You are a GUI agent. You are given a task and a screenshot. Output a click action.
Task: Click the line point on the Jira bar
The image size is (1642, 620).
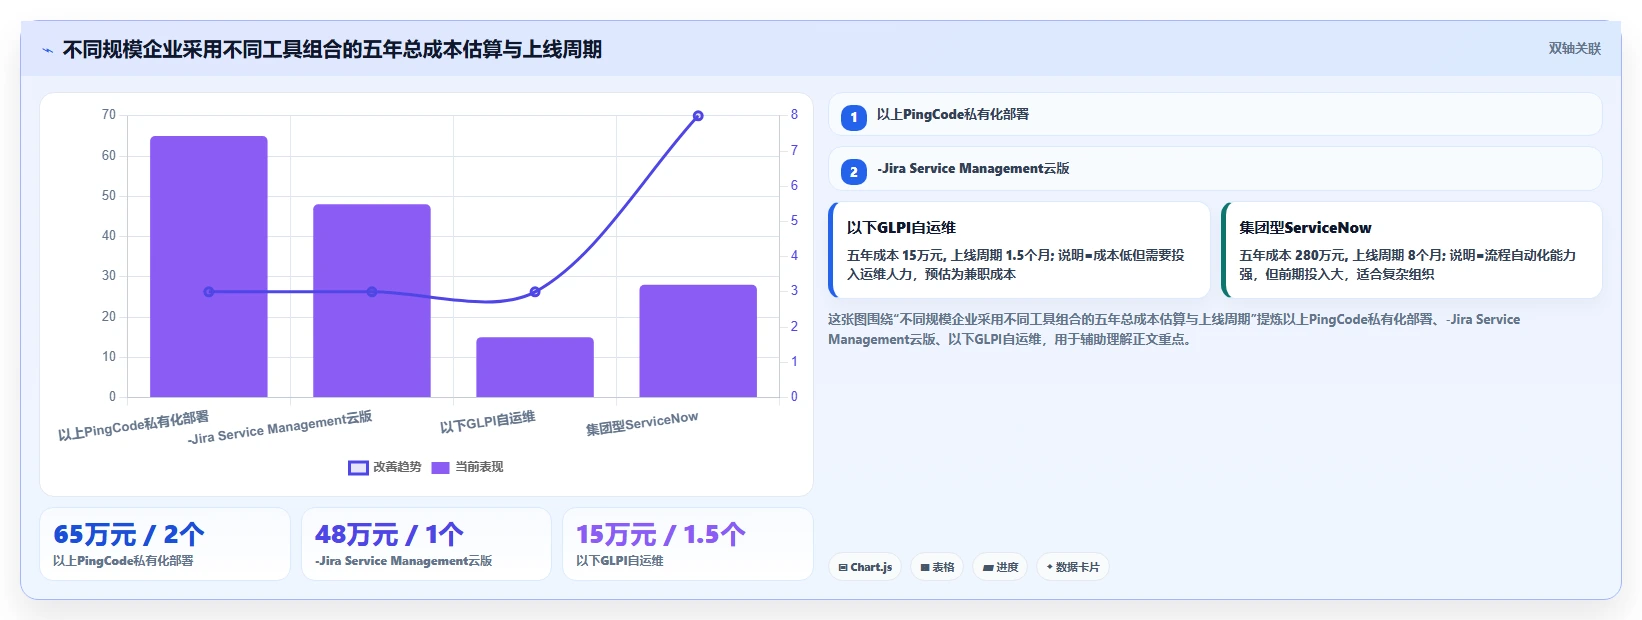tap(372, 292)
